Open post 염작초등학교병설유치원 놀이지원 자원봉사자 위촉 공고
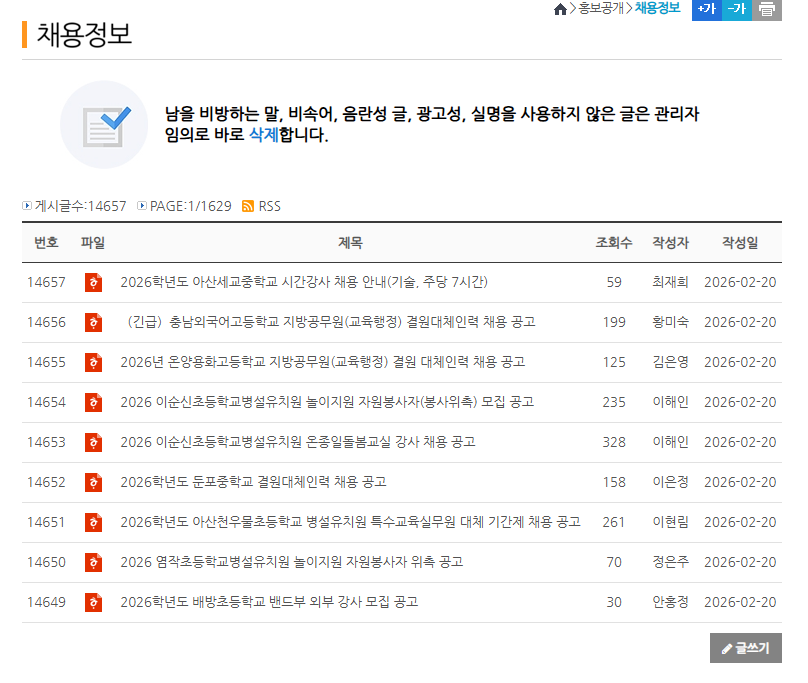 (292, 562)
